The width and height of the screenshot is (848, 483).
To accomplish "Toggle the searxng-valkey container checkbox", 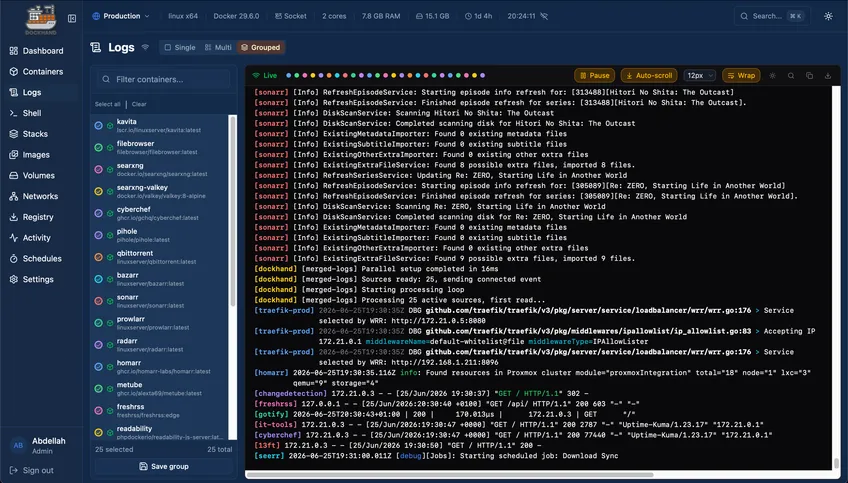I will click(x=98, y=191).
